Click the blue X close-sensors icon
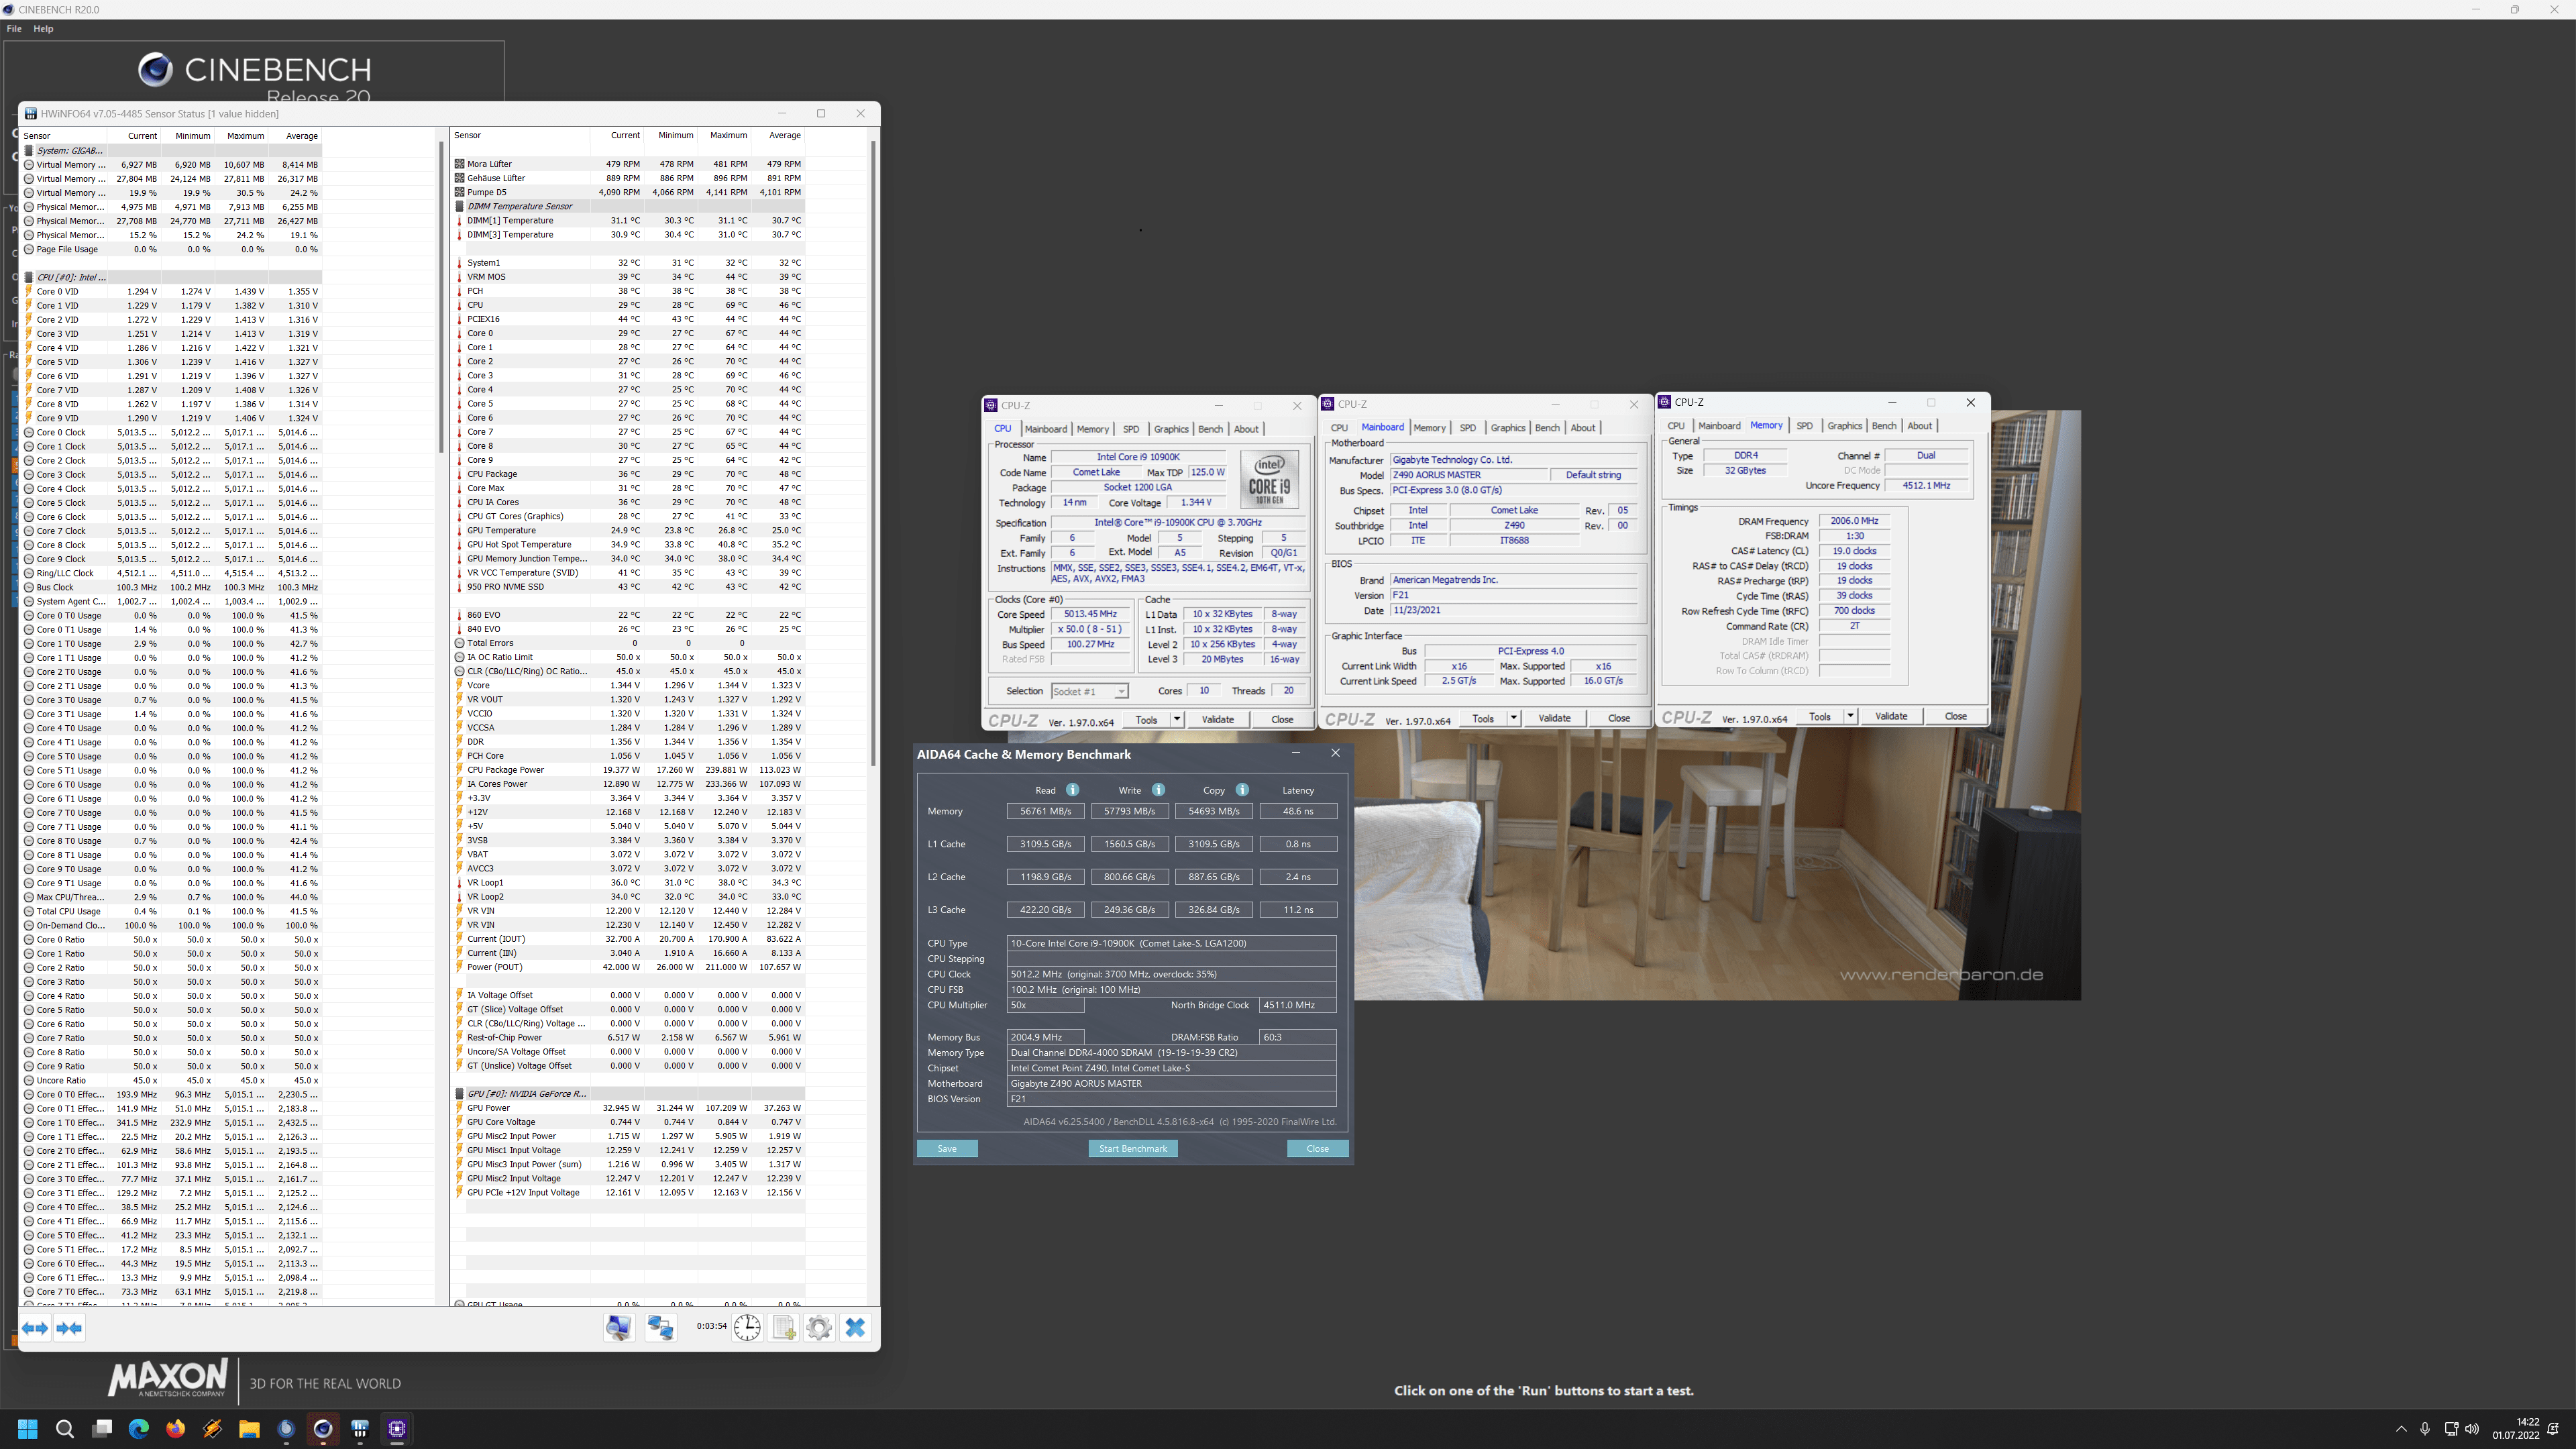This screenshot has width=2576, height=1449. point(855,1328)
